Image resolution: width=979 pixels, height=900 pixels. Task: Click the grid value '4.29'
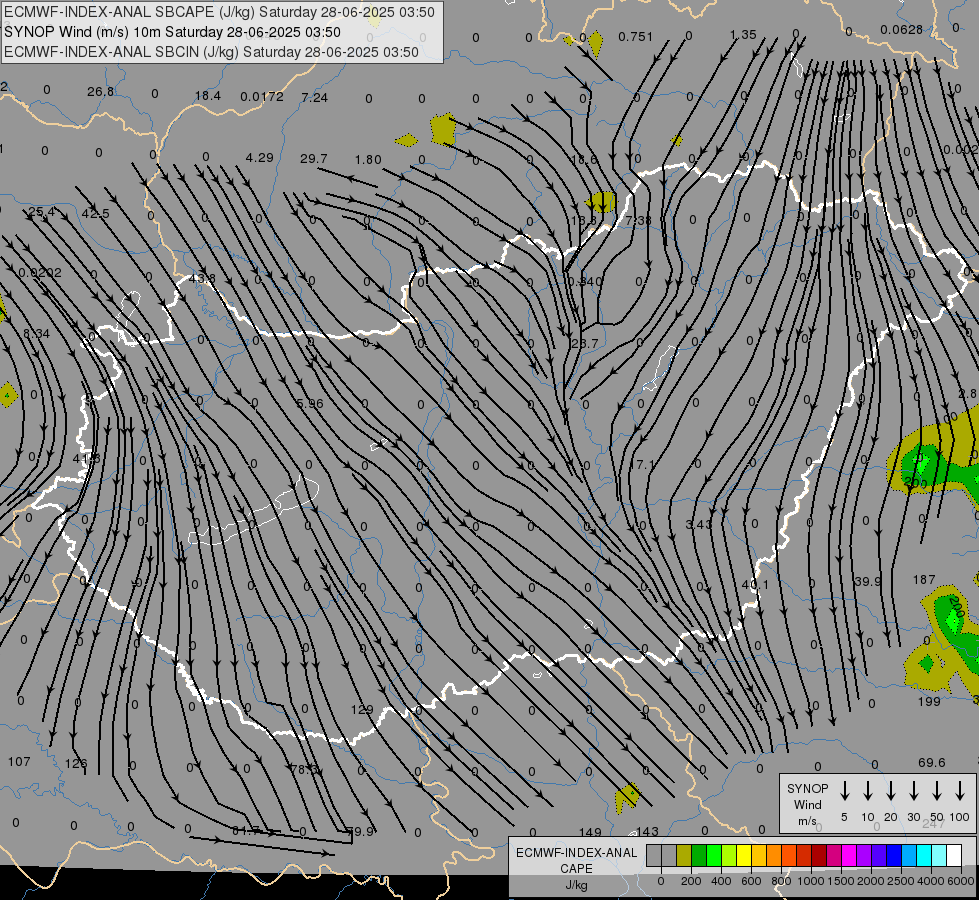pyautogui.click(x=260, y=157)
